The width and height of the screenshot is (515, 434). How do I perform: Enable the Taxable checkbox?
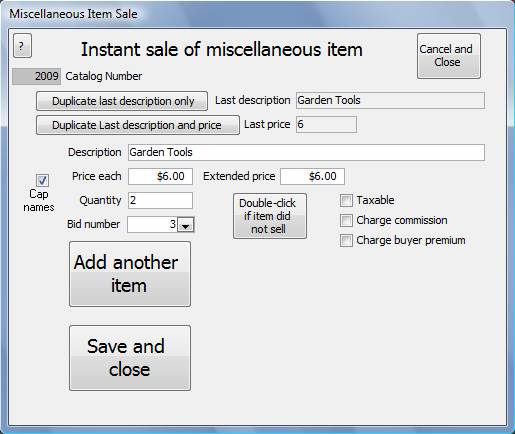[346, 200]
